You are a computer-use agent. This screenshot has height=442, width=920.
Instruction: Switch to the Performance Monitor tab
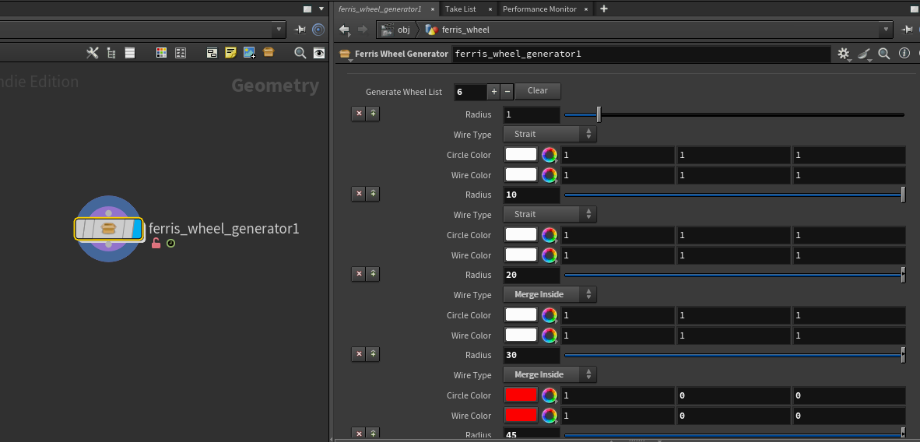point(539,9)
